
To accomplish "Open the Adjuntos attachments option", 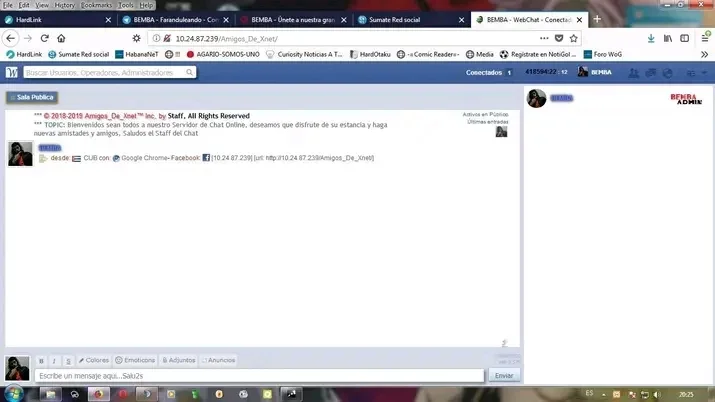I will (179, 360).
